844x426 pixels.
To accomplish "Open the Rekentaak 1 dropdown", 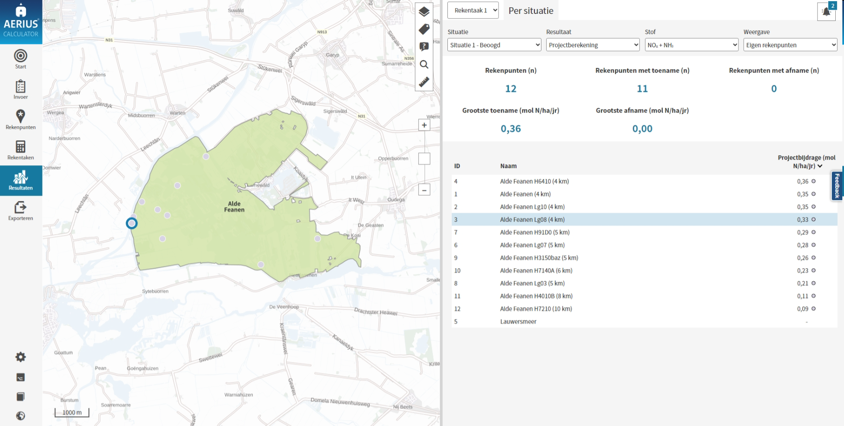I will [472, 11].
